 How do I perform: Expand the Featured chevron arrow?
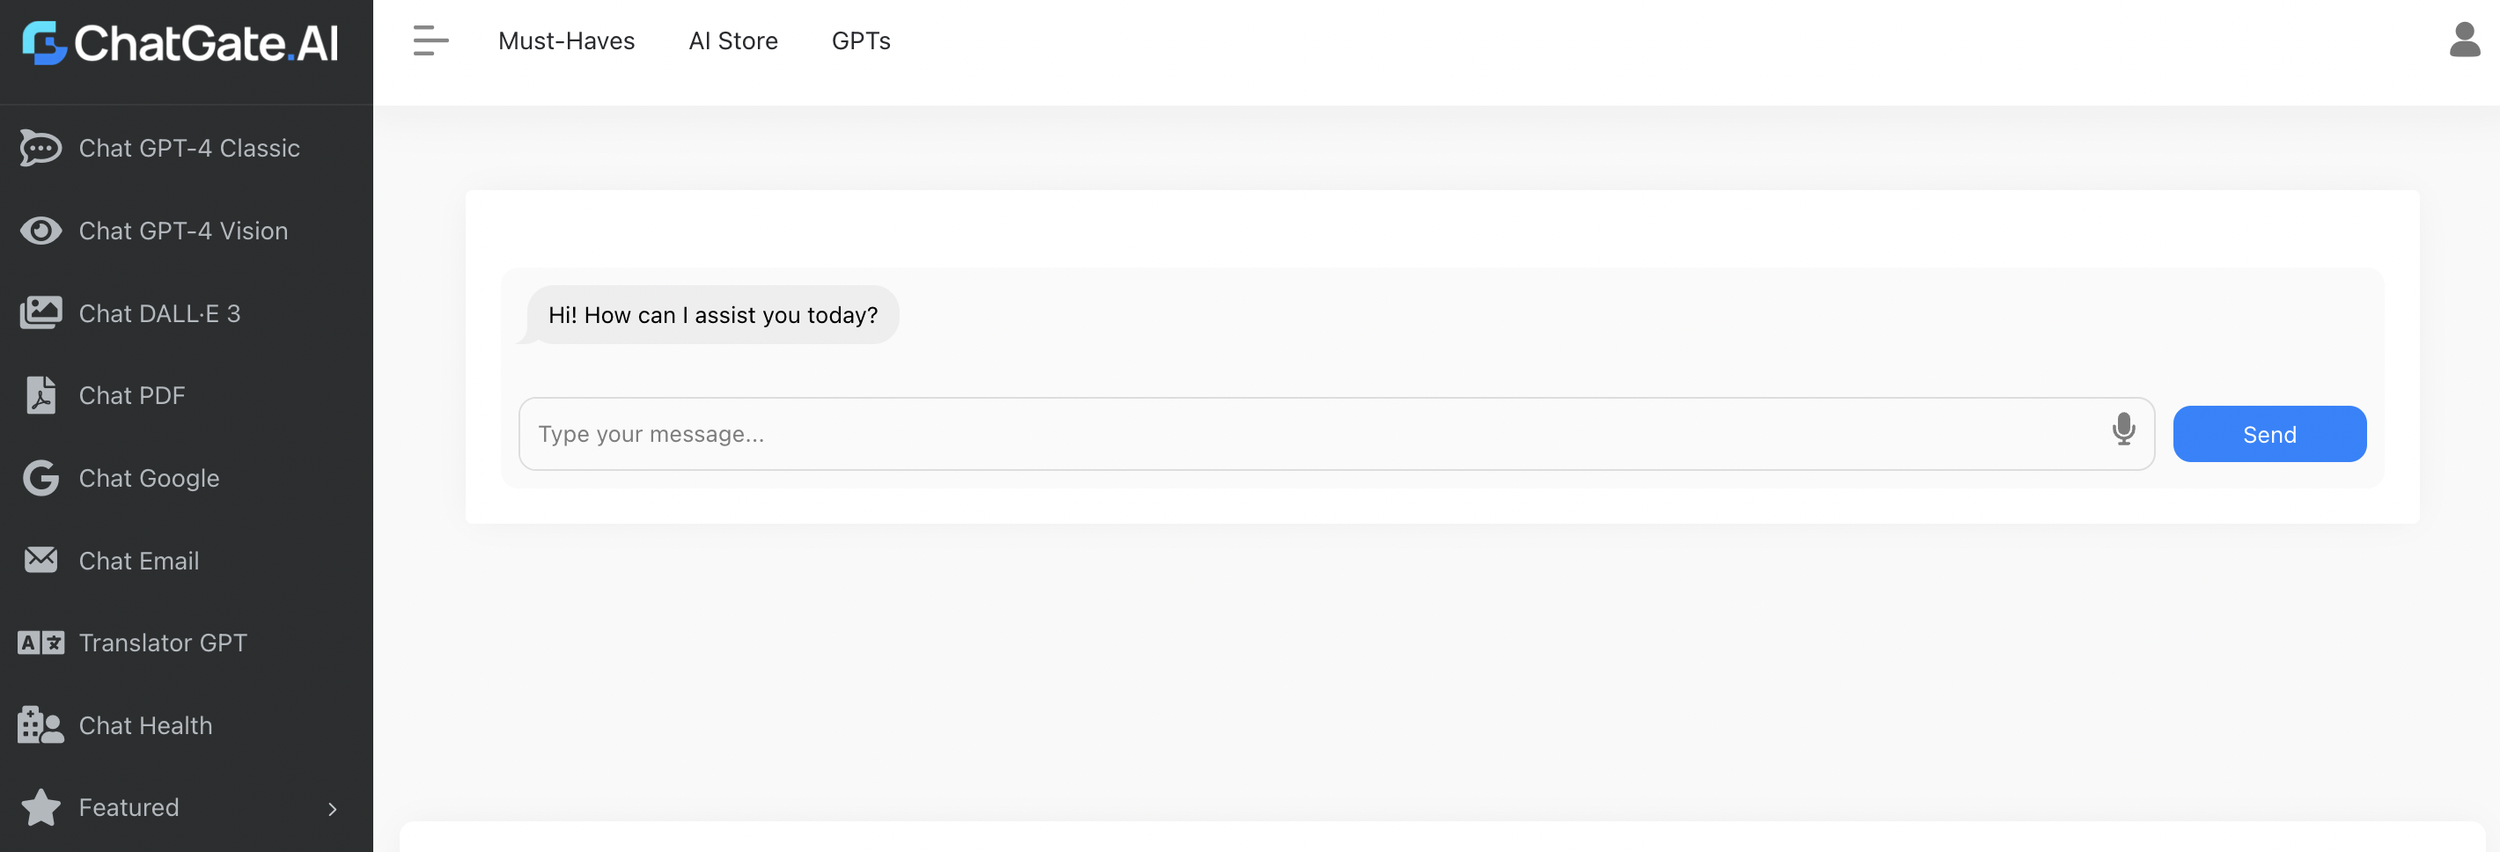click(332, 809)
